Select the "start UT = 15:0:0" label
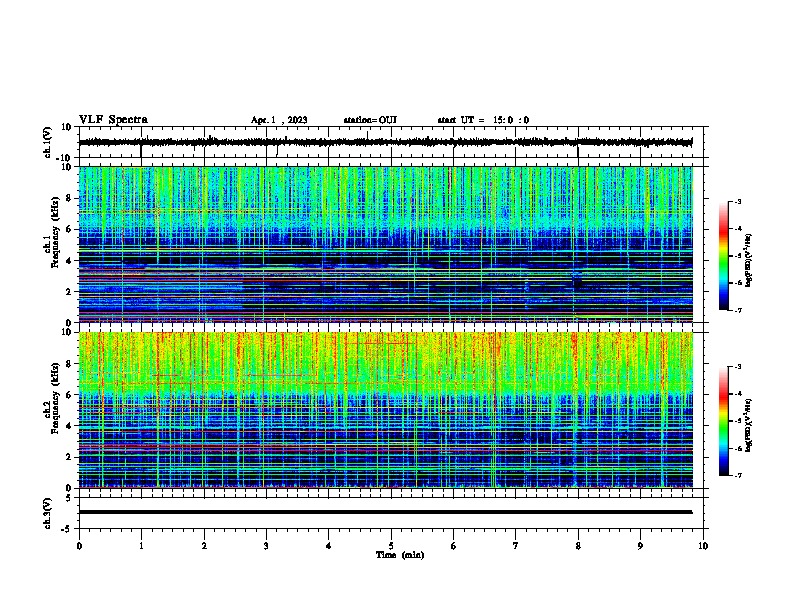The height and width of the screenshot is (612, 792). tap(483, 120)
